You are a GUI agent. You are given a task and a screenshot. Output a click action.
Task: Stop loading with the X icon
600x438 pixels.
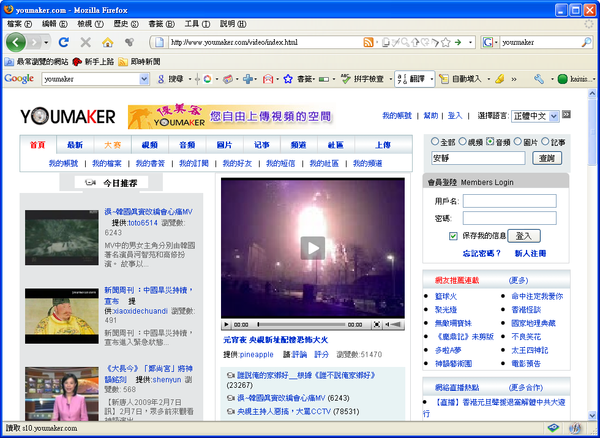pyautogui.click(x=86, y=42)
